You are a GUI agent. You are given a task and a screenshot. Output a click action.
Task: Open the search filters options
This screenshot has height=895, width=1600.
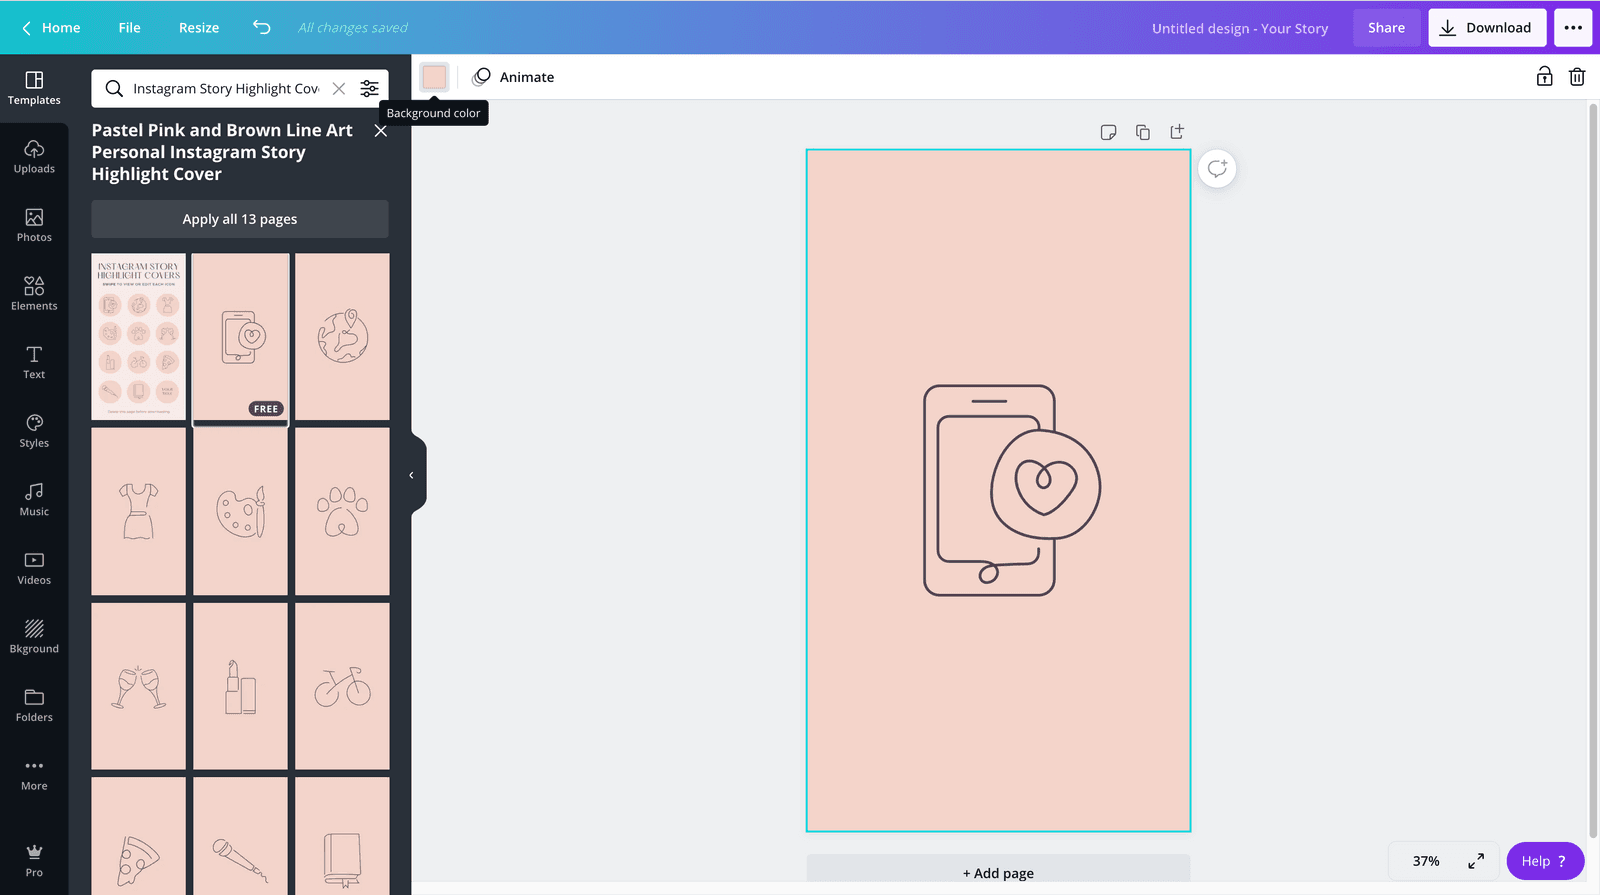(370, 89)
